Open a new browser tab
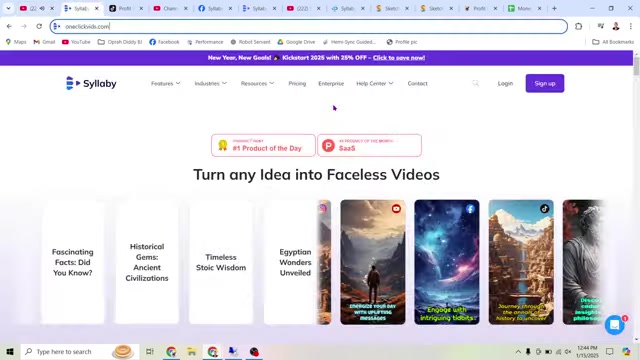Viewport: 640px width, 360px height. 554,8
